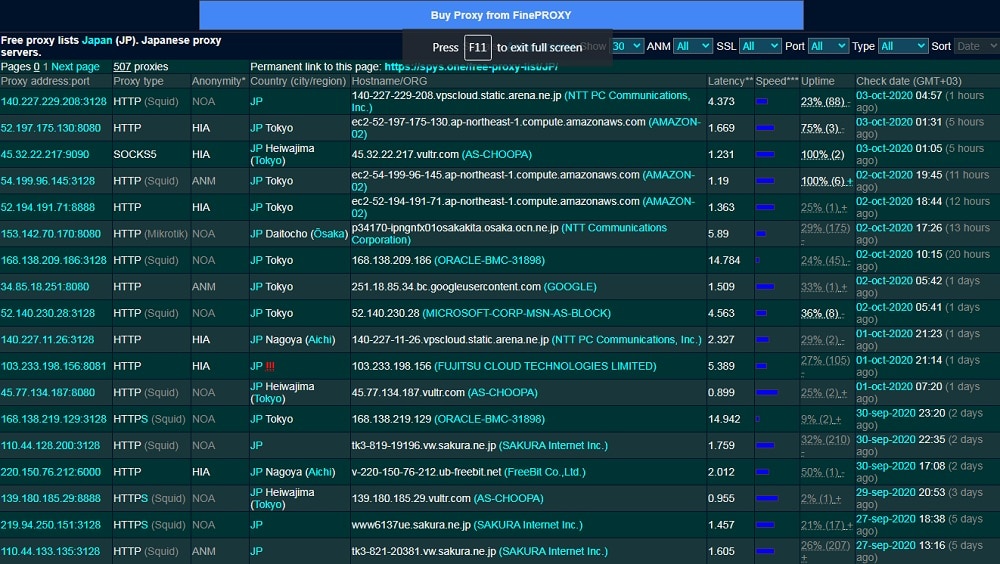This screenshot has width=1000, height=564.
Task: Open proxy 45.32.22.217:9090
Action: pyautogui.click(x=45, y=154)
